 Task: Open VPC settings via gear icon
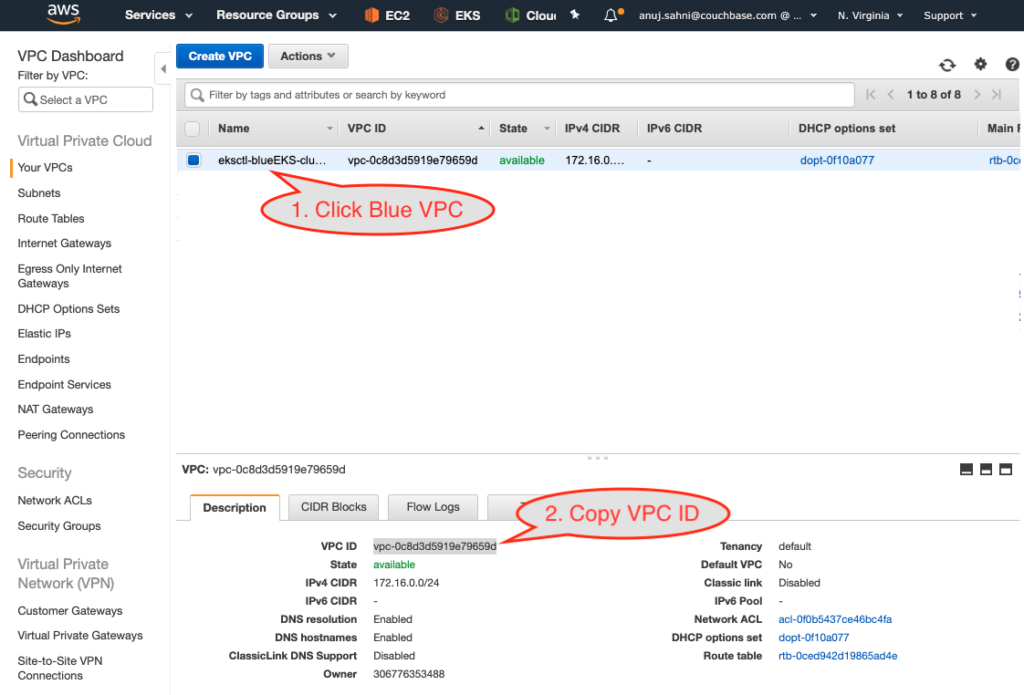click(x=980, y=63)
